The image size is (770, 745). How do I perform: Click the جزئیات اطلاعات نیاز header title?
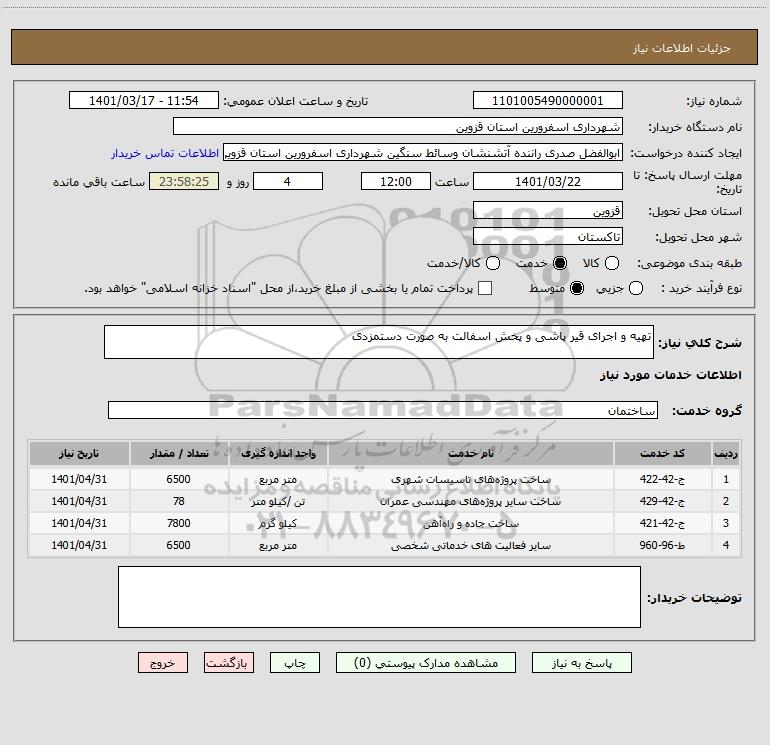pos(681,48)
